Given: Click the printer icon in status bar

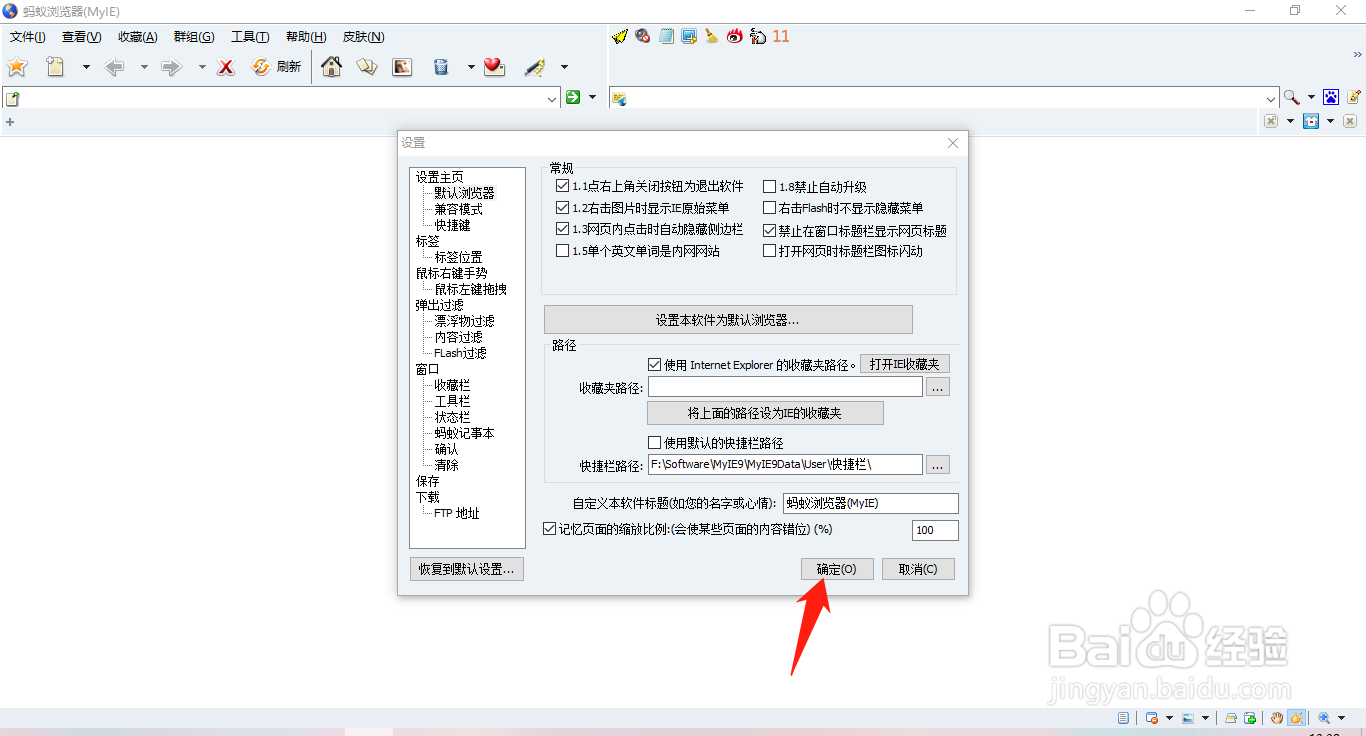Looking at the screenshot, I should tap(1230, 718).
